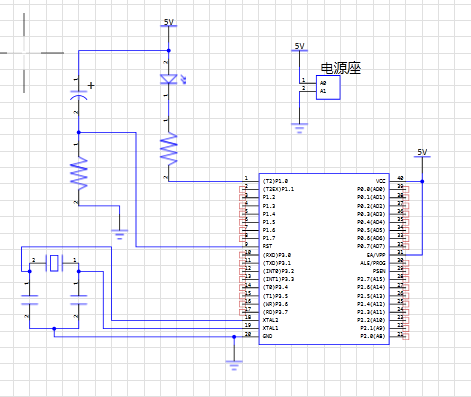
Task: Select the XTAL2 pin label
Action: click(x=270, y=320)
